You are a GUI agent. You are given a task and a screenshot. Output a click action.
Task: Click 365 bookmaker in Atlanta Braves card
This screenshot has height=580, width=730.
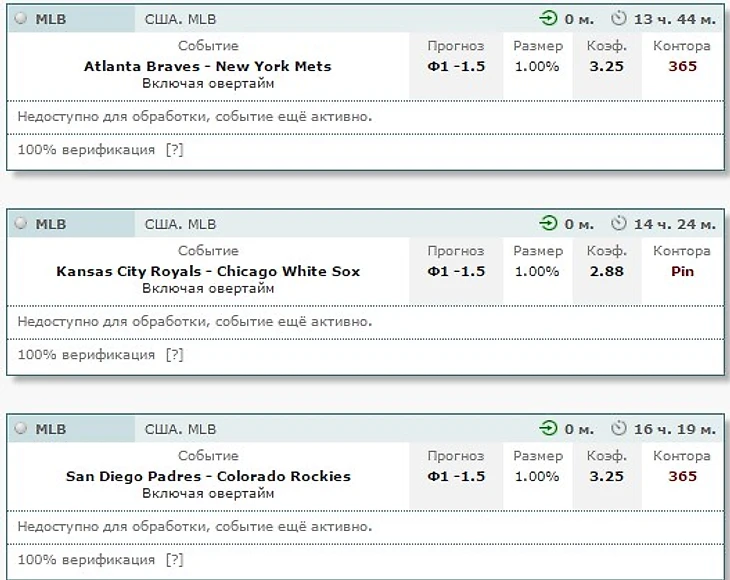coord(683,66)
